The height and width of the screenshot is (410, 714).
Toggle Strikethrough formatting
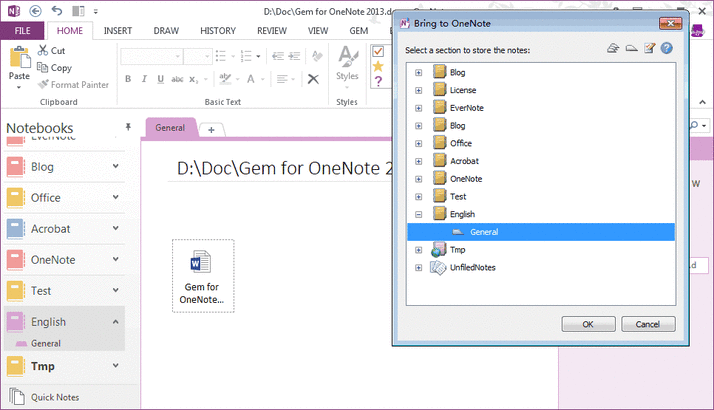coord(177,79)
